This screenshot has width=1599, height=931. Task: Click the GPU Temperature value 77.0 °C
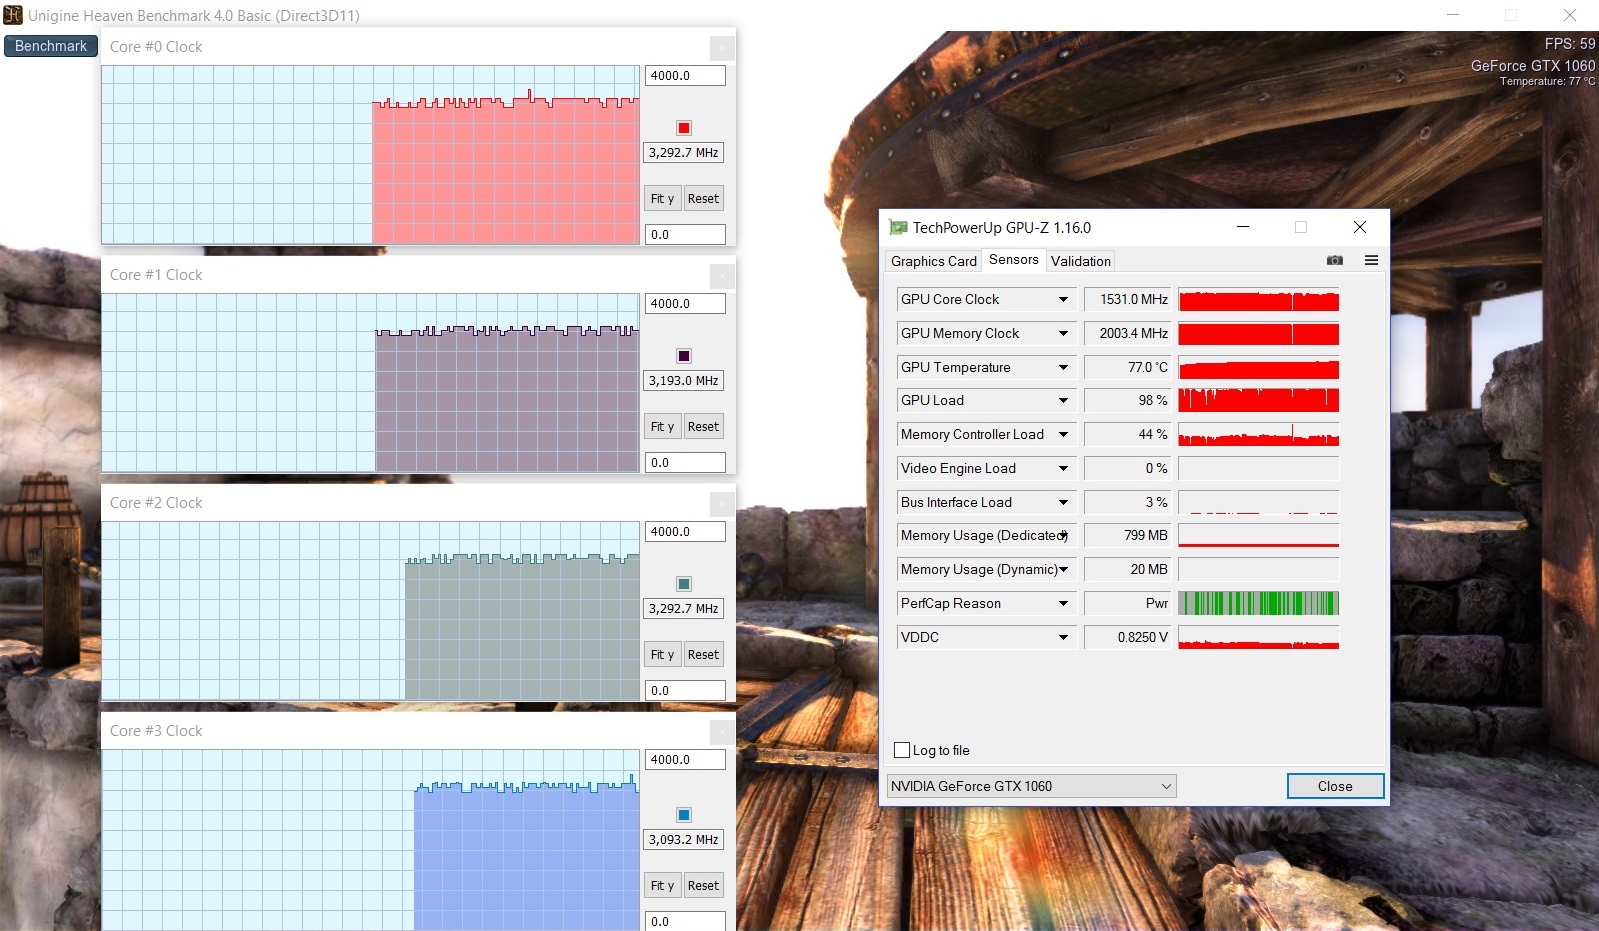(1128, 367)
